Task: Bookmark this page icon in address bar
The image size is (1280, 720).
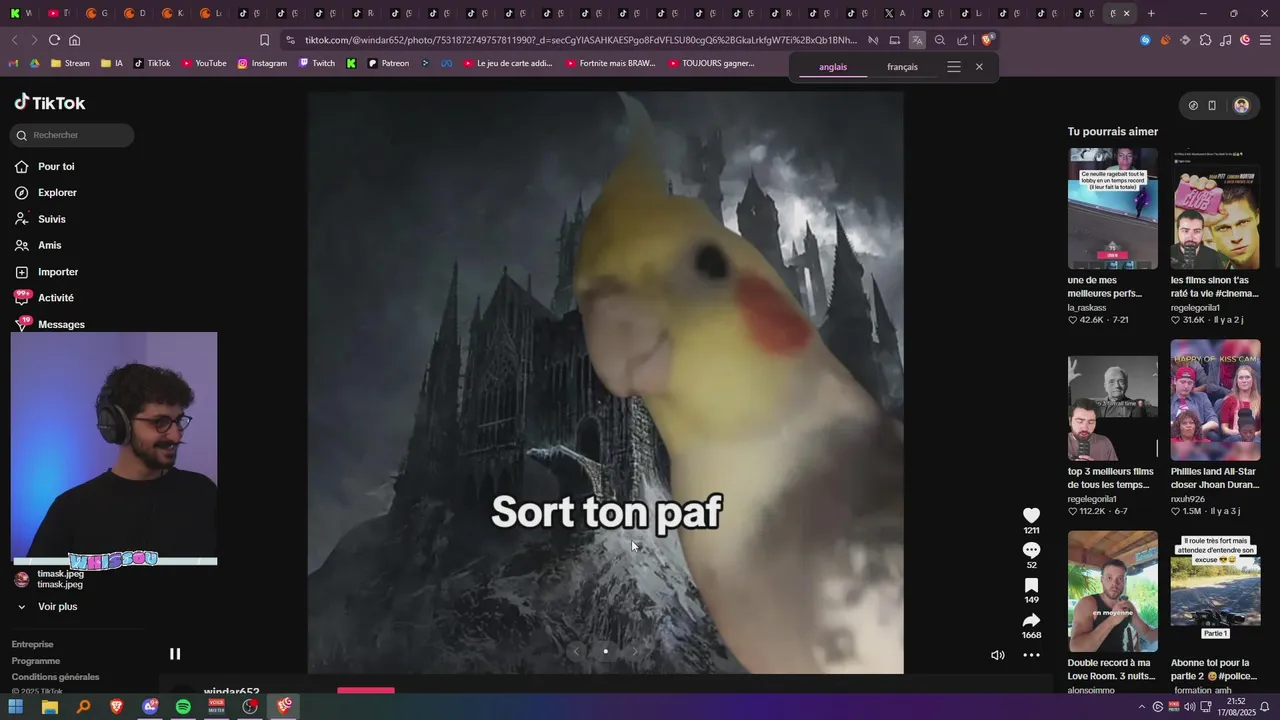Action: (x=265, y=40)
